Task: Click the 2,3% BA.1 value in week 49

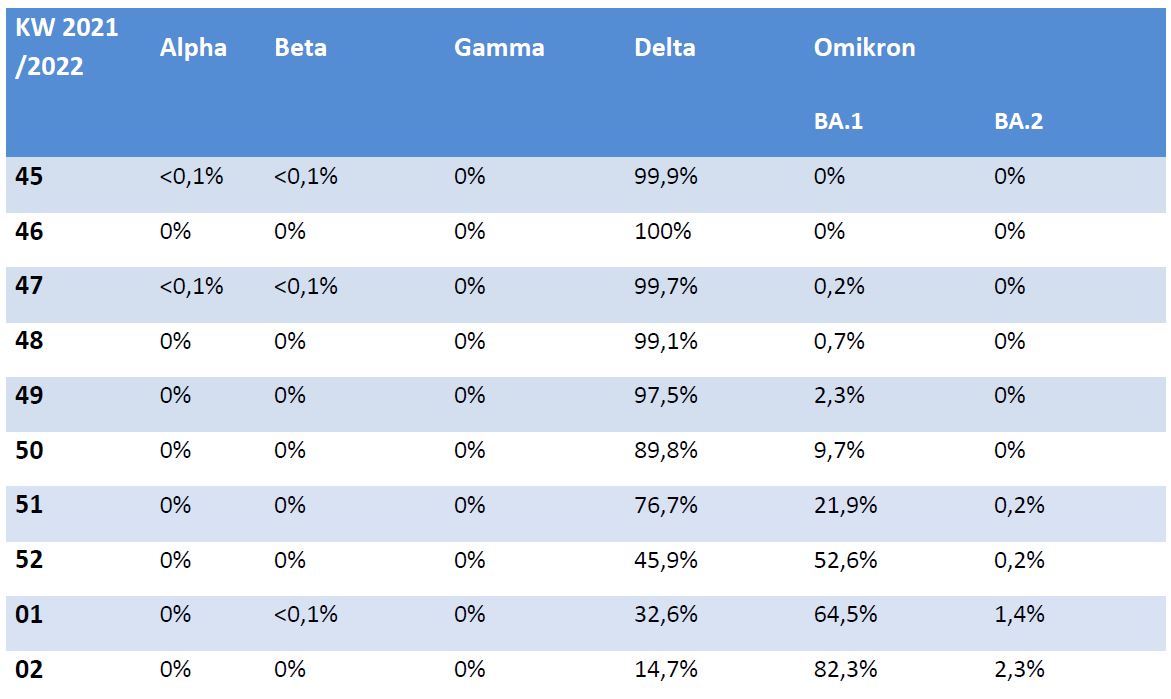Action: tap(838, 396)
